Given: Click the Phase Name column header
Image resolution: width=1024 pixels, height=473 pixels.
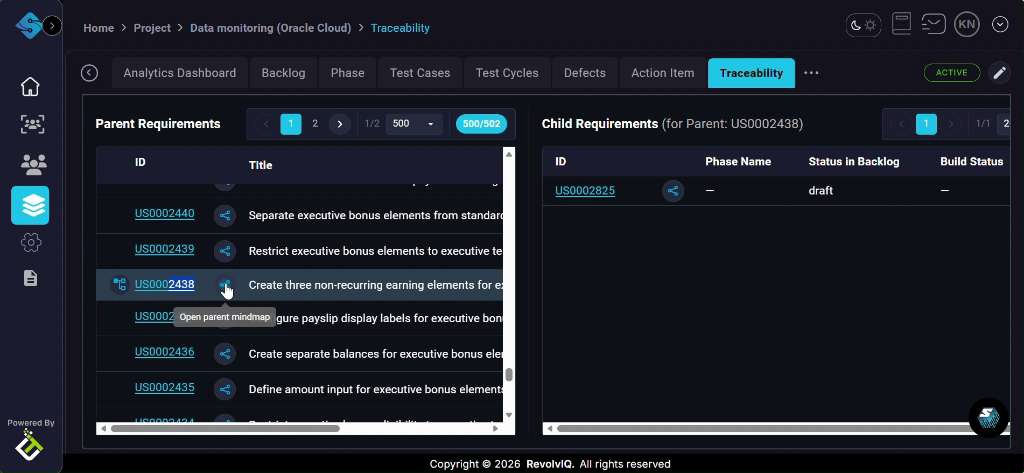Looking at the screenshot, I should [738, 161].
